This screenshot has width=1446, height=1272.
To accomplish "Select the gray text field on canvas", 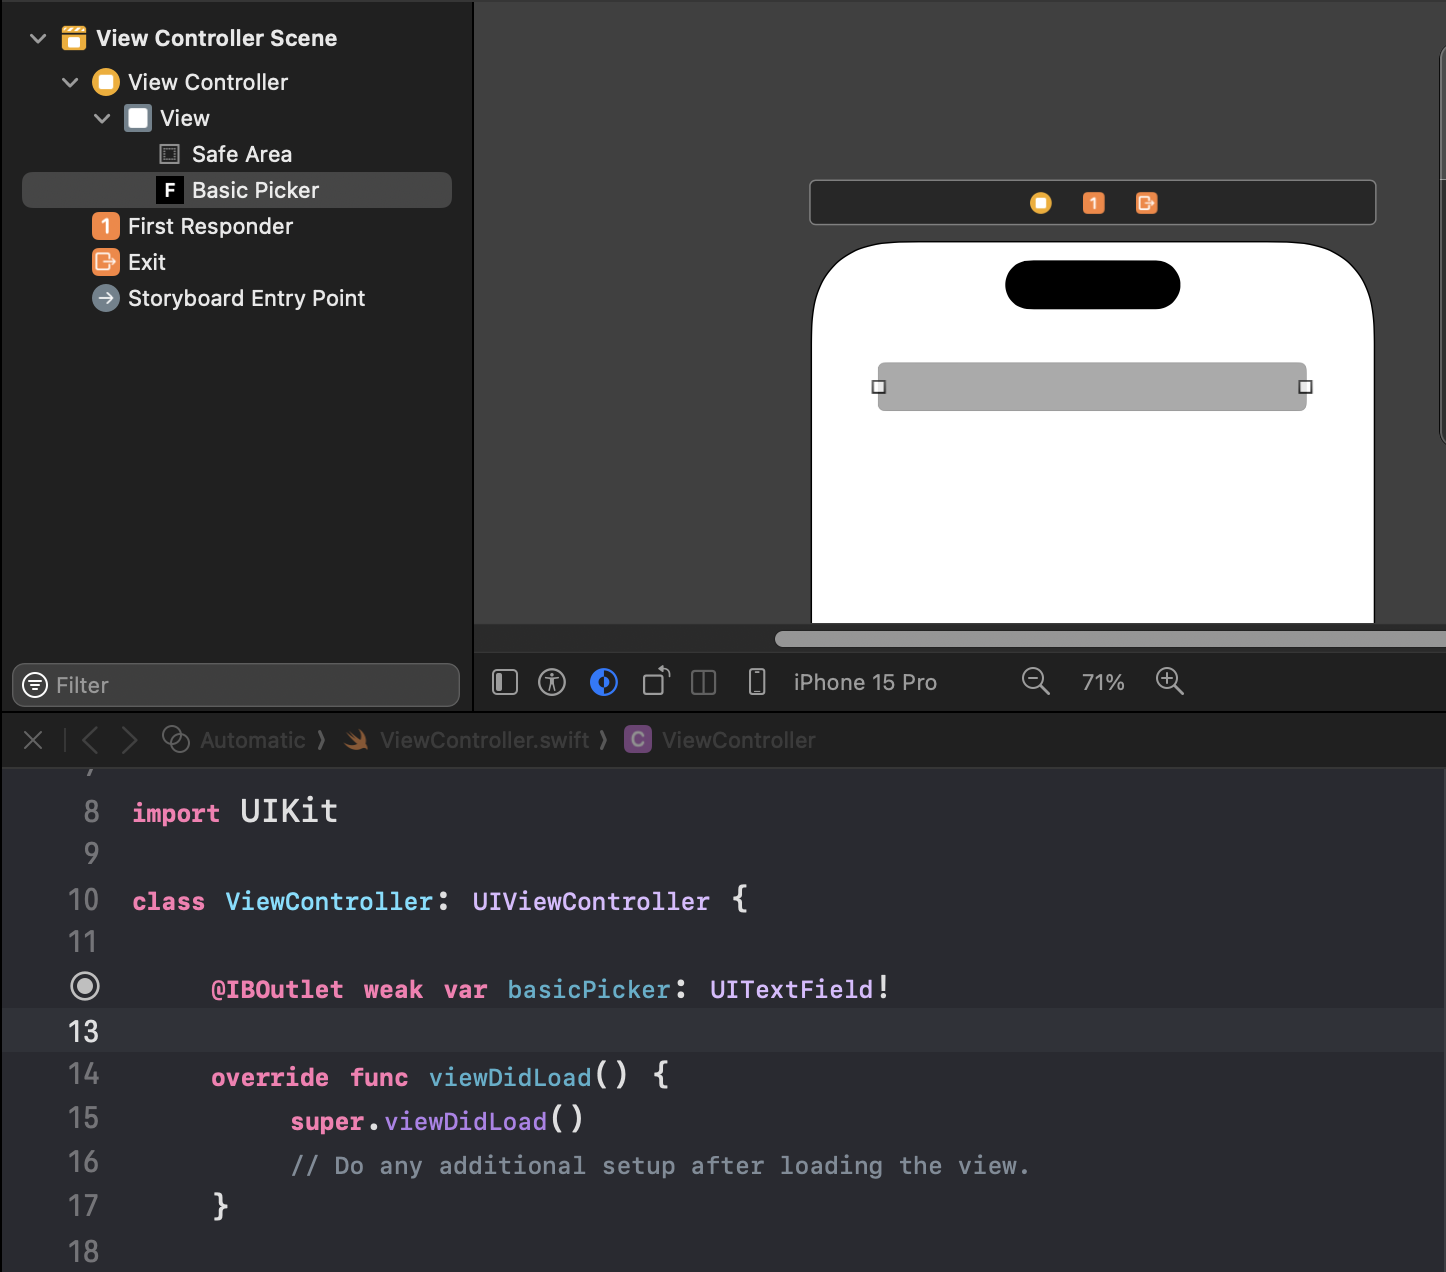I will 1092,387.
